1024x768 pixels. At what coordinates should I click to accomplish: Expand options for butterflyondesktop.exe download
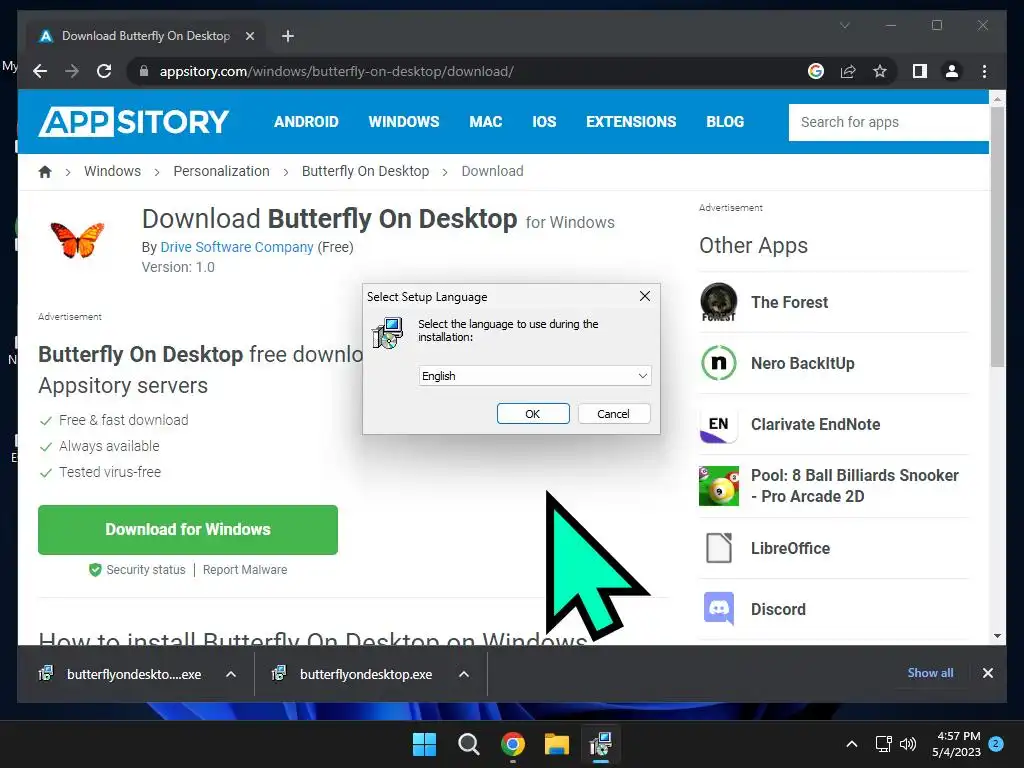464,675
